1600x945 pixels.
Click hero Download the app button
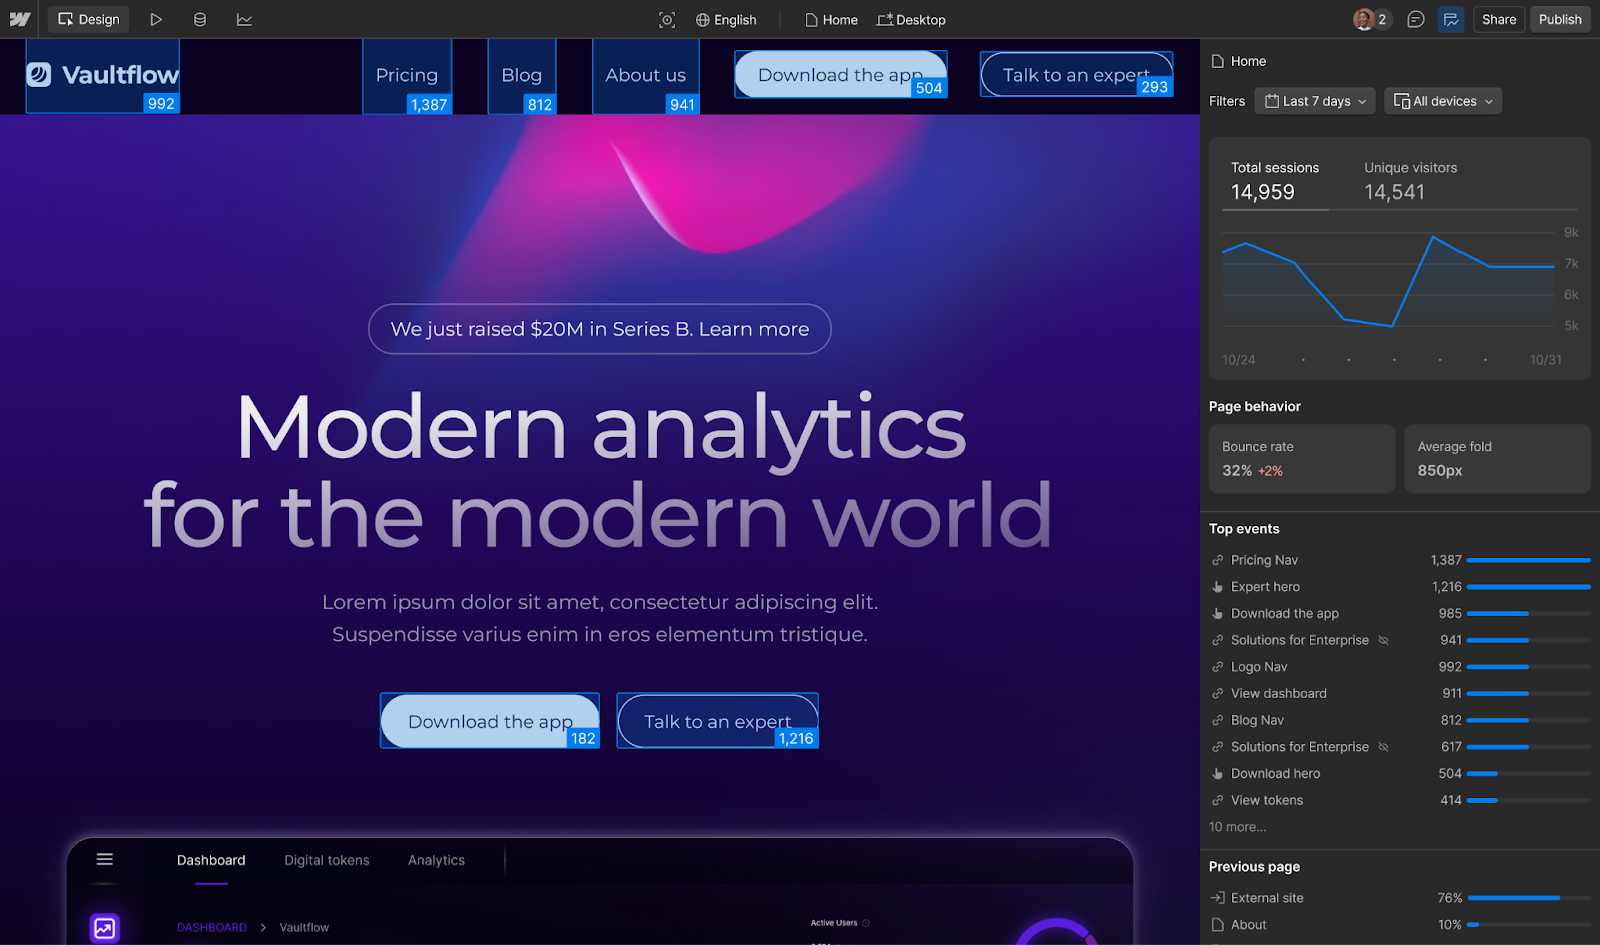(490, 721)
